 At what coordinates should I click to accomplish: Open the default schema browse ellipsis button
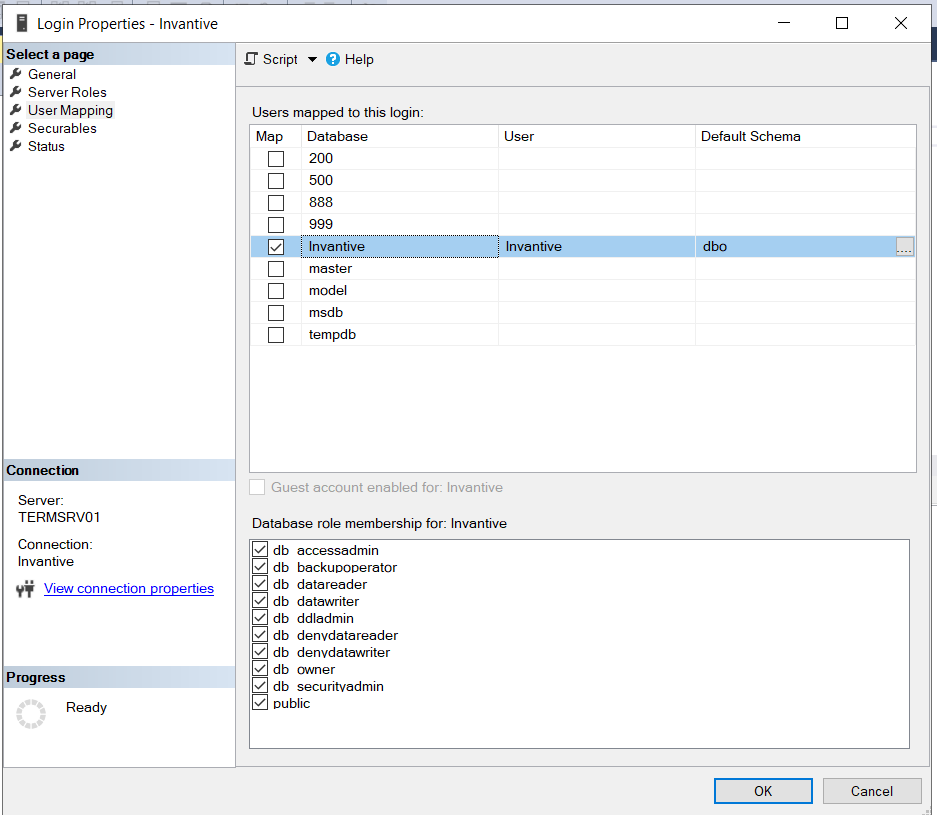pos(905,246)
